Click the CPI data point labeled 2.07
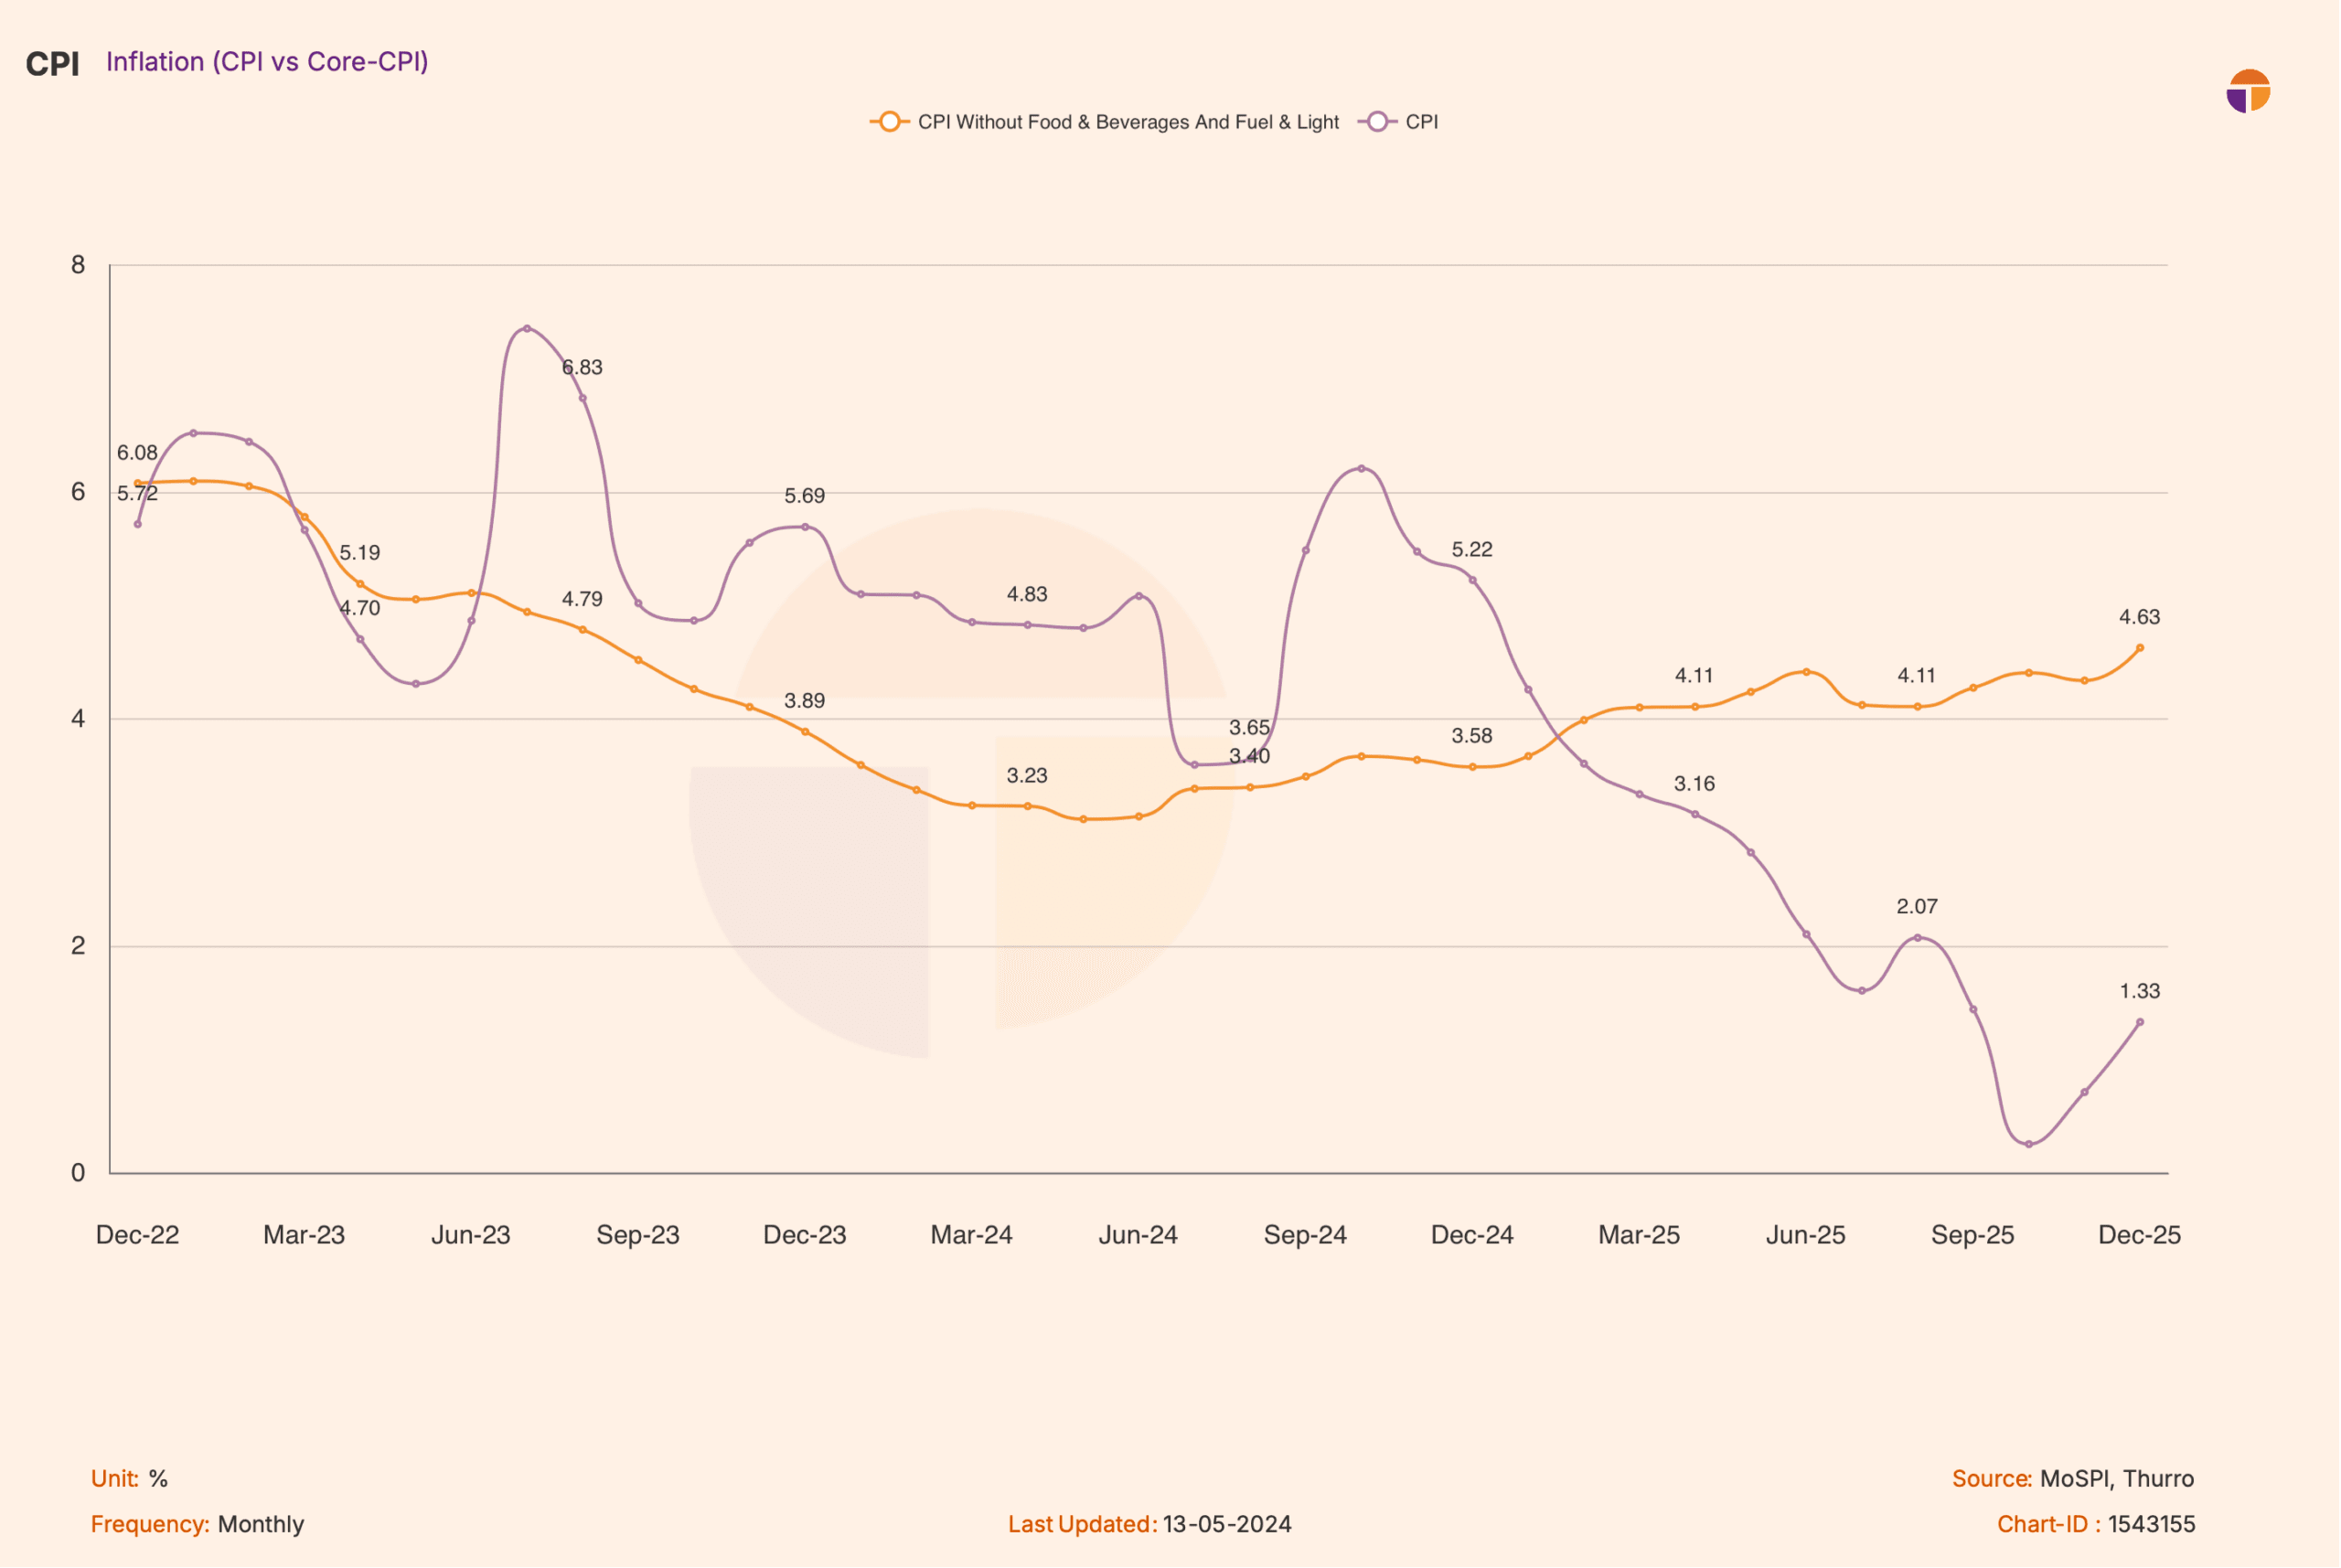The width and height of the screenshot is (2341, 1568). (1918, 938)
